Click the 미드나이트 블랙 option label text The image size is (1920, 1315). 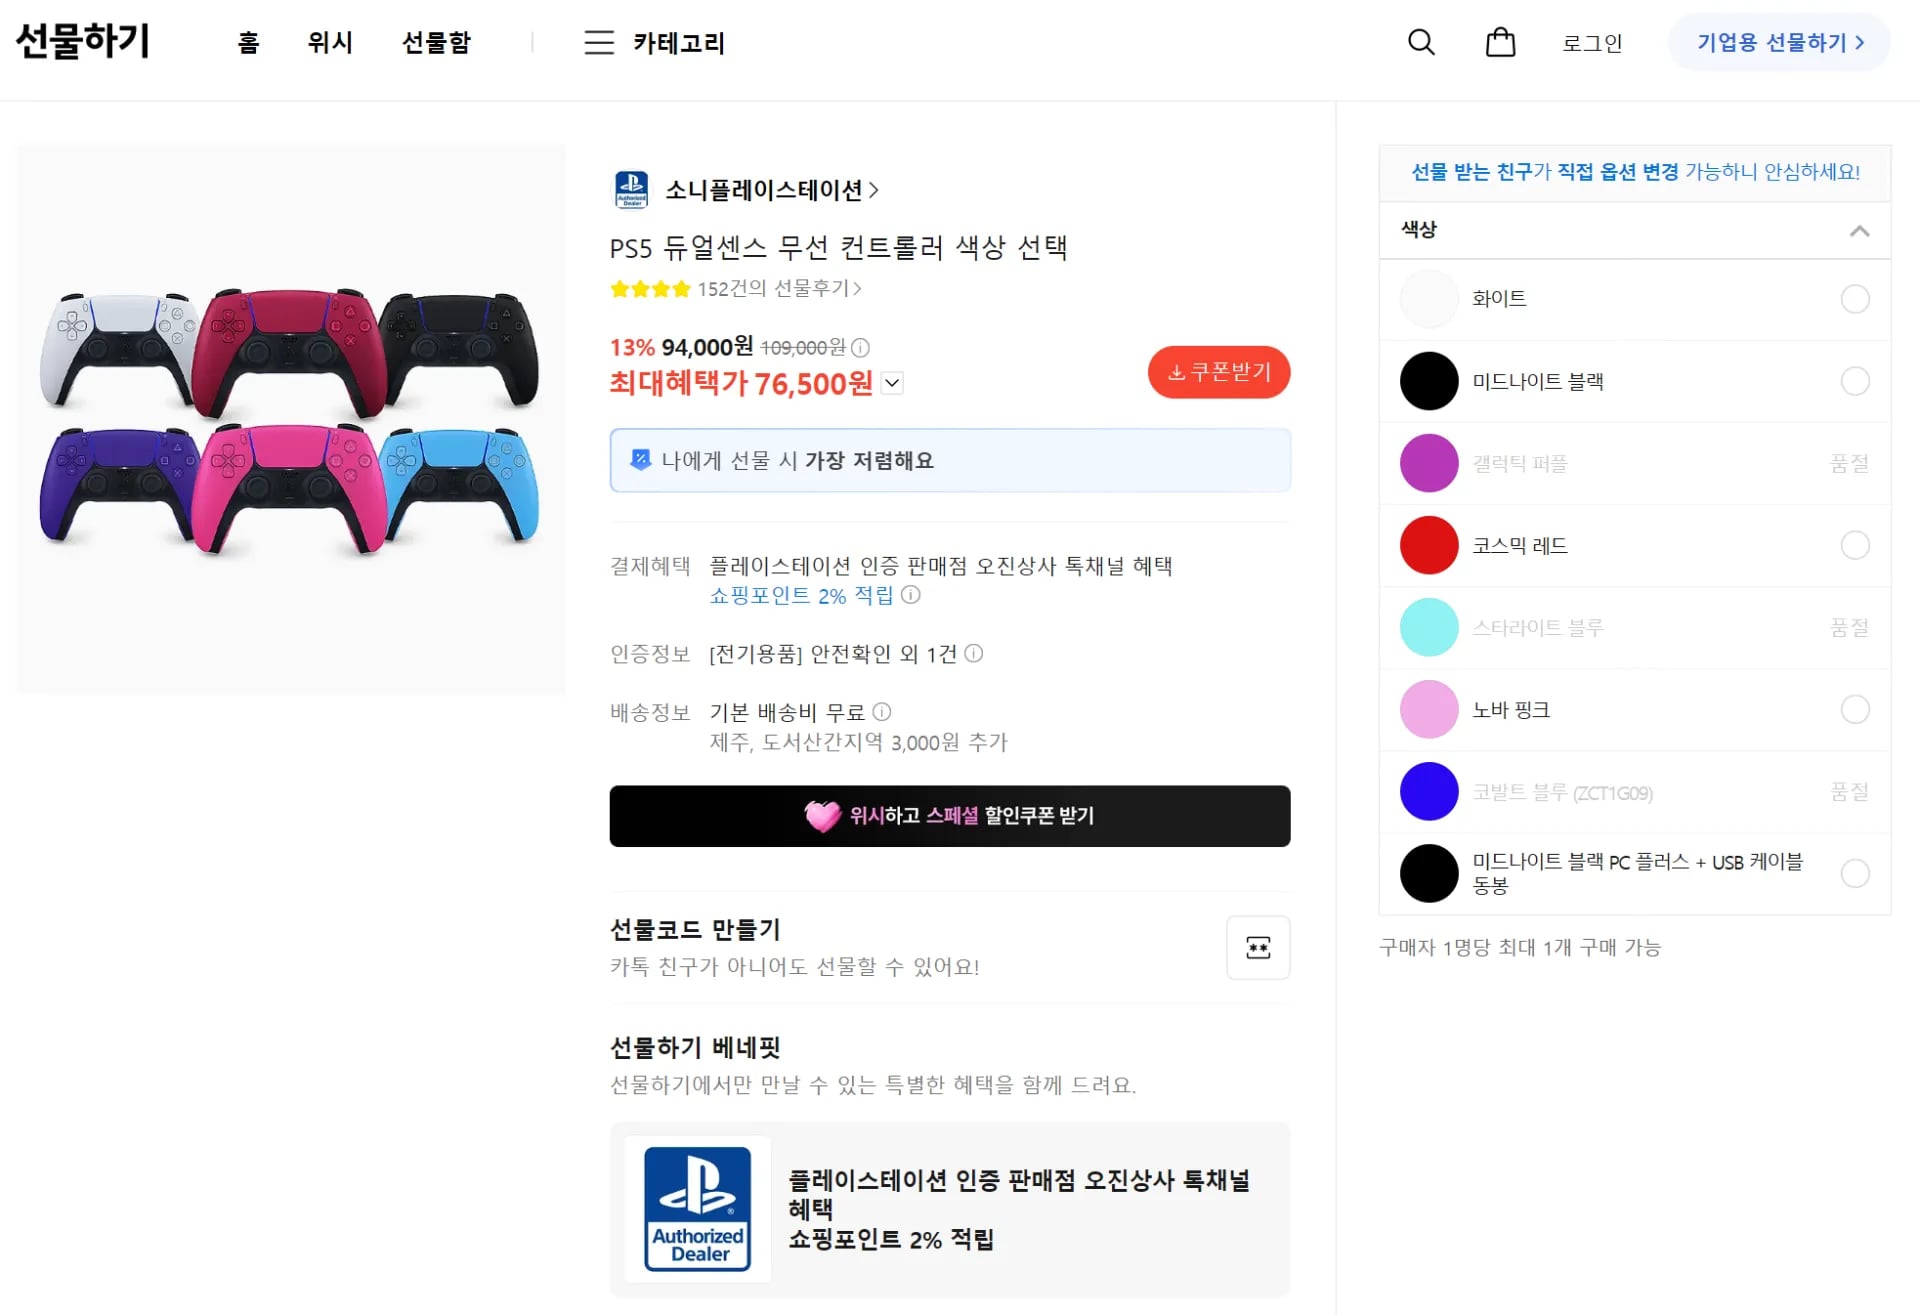(x=1538, y=381)
